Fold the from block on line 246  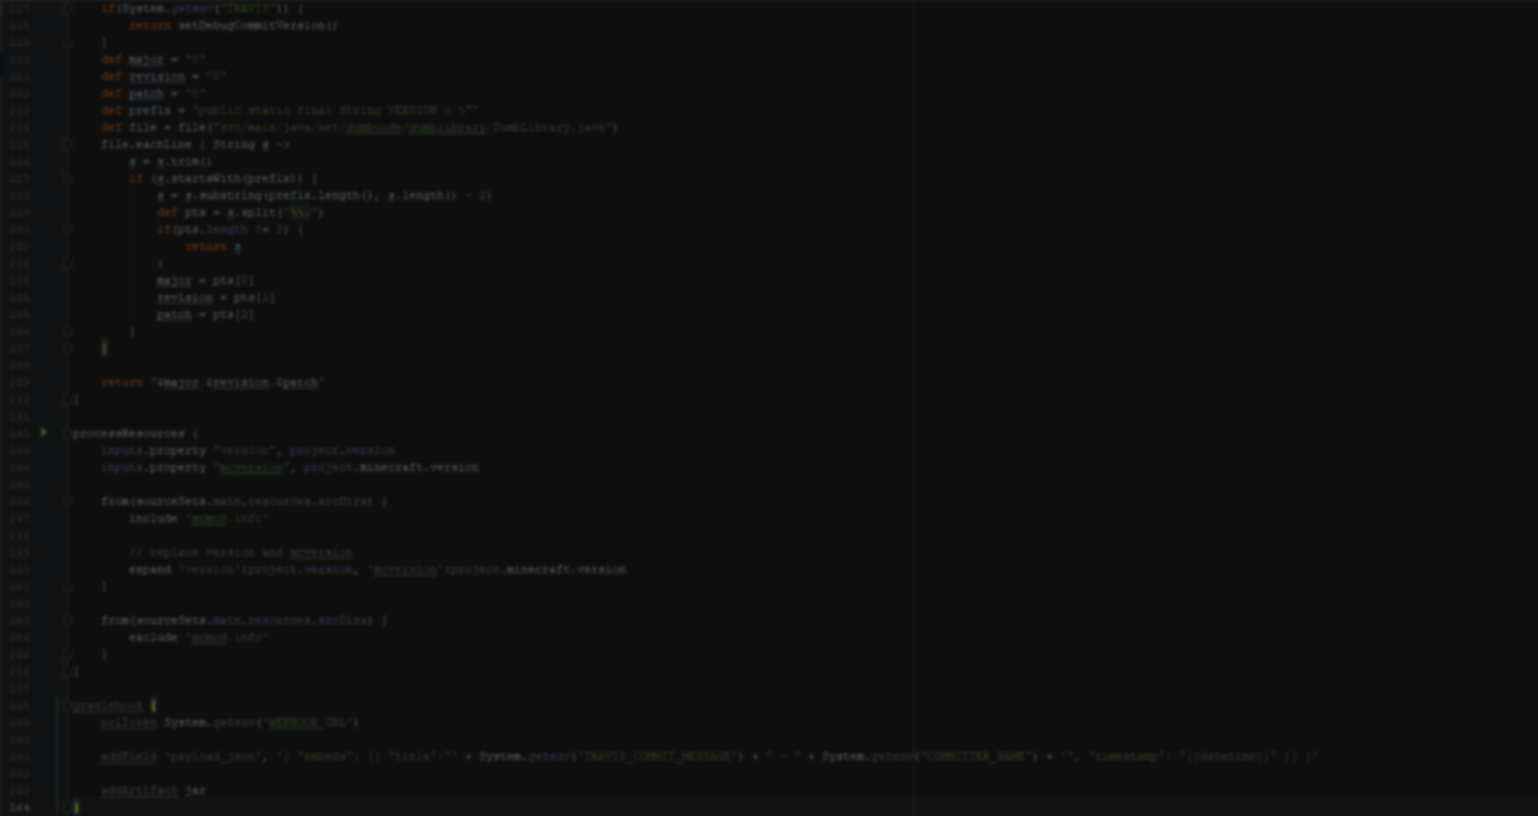tap(67, 502)
